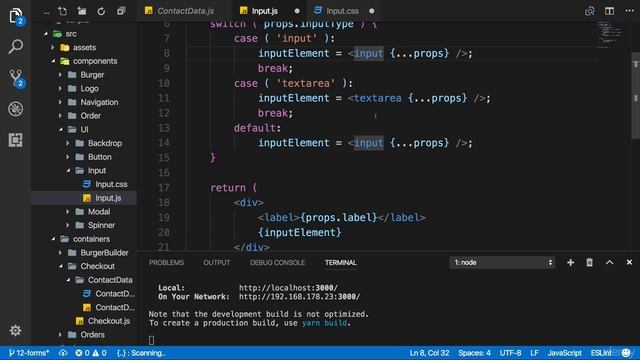Collapse the components folder
640x360 pixels.
click(95, 61)
